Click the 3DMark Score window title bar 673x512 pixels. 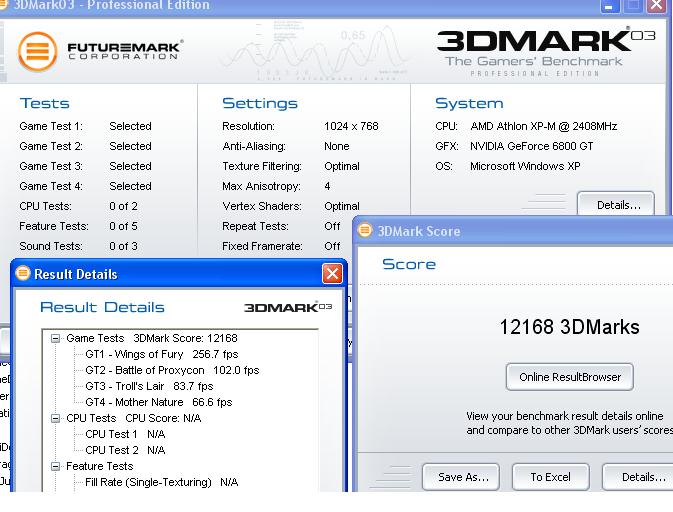click(x=513, y=231)
